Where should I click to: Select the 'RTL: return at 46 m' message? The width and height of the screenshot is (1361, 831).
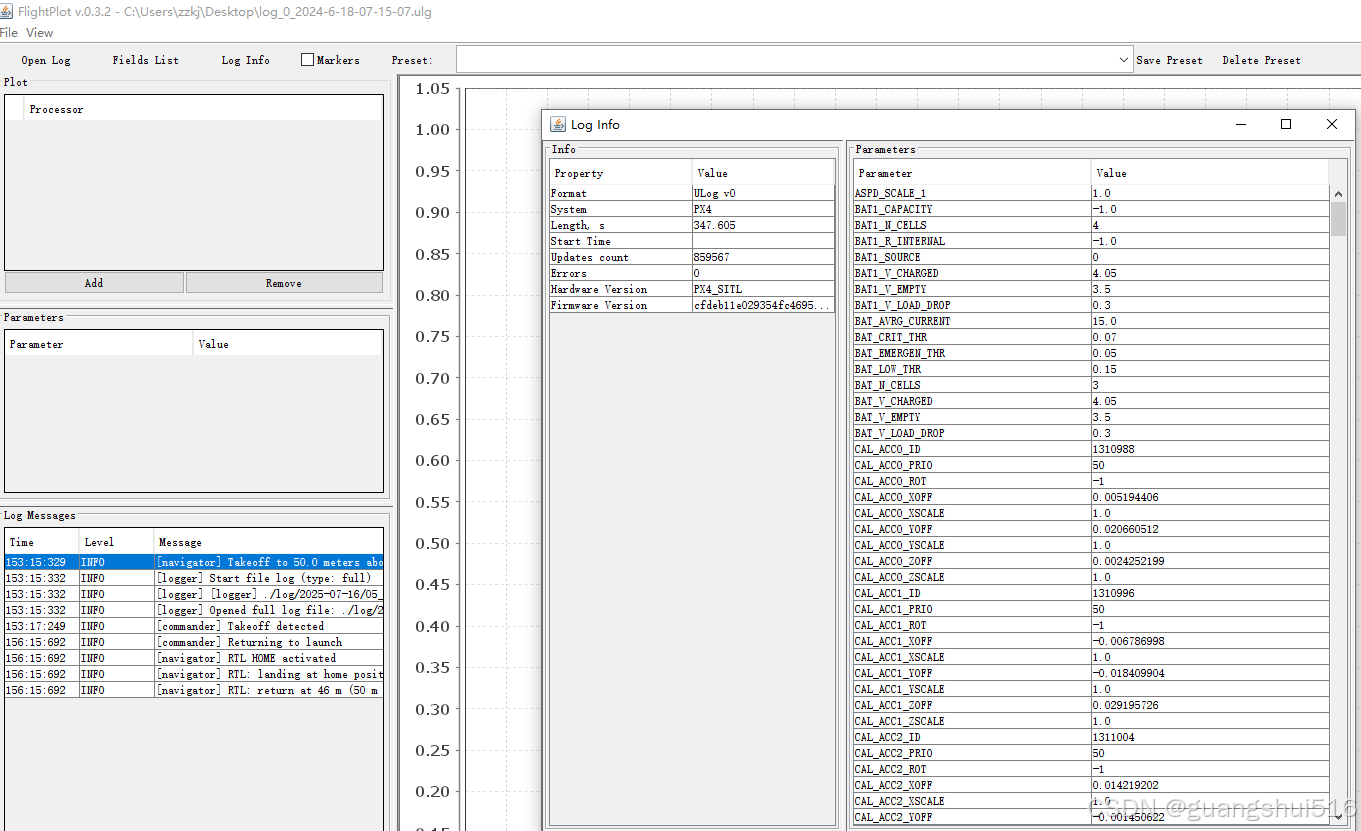(x=194, y=690)
